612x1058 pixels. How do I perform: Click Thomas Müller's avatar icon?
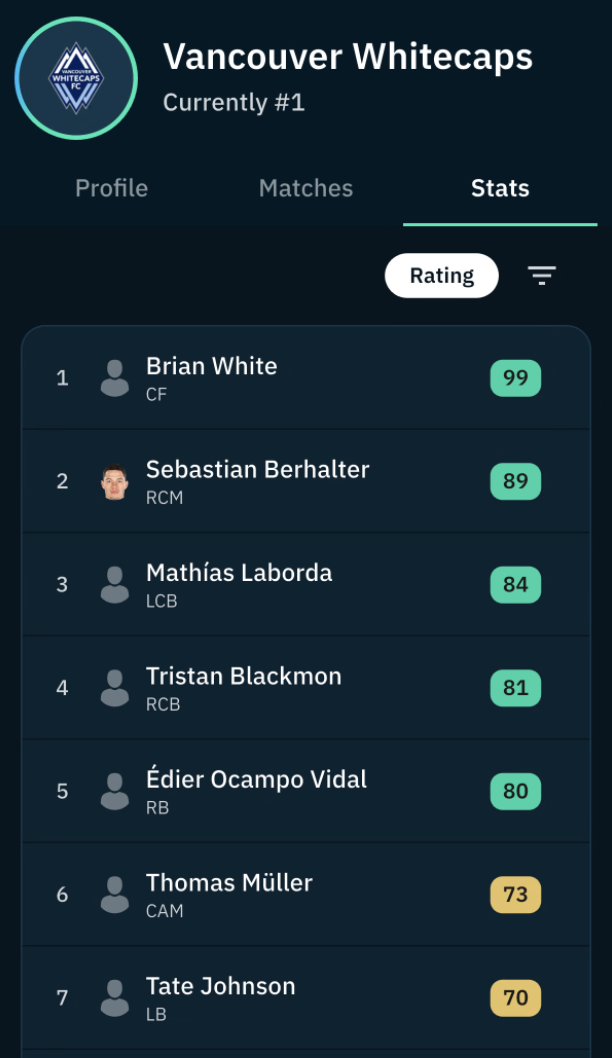(x=115, y=894)
